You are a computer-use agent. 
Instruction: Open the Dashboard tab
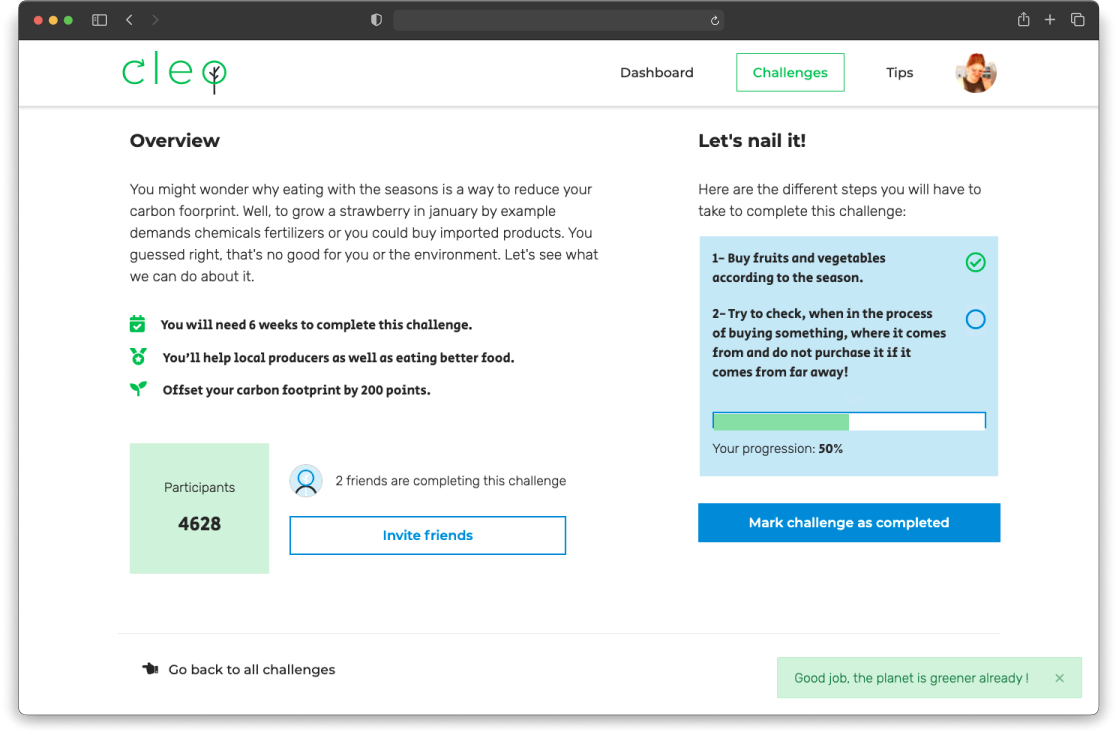pyautogui.click(x=656, y=73)
